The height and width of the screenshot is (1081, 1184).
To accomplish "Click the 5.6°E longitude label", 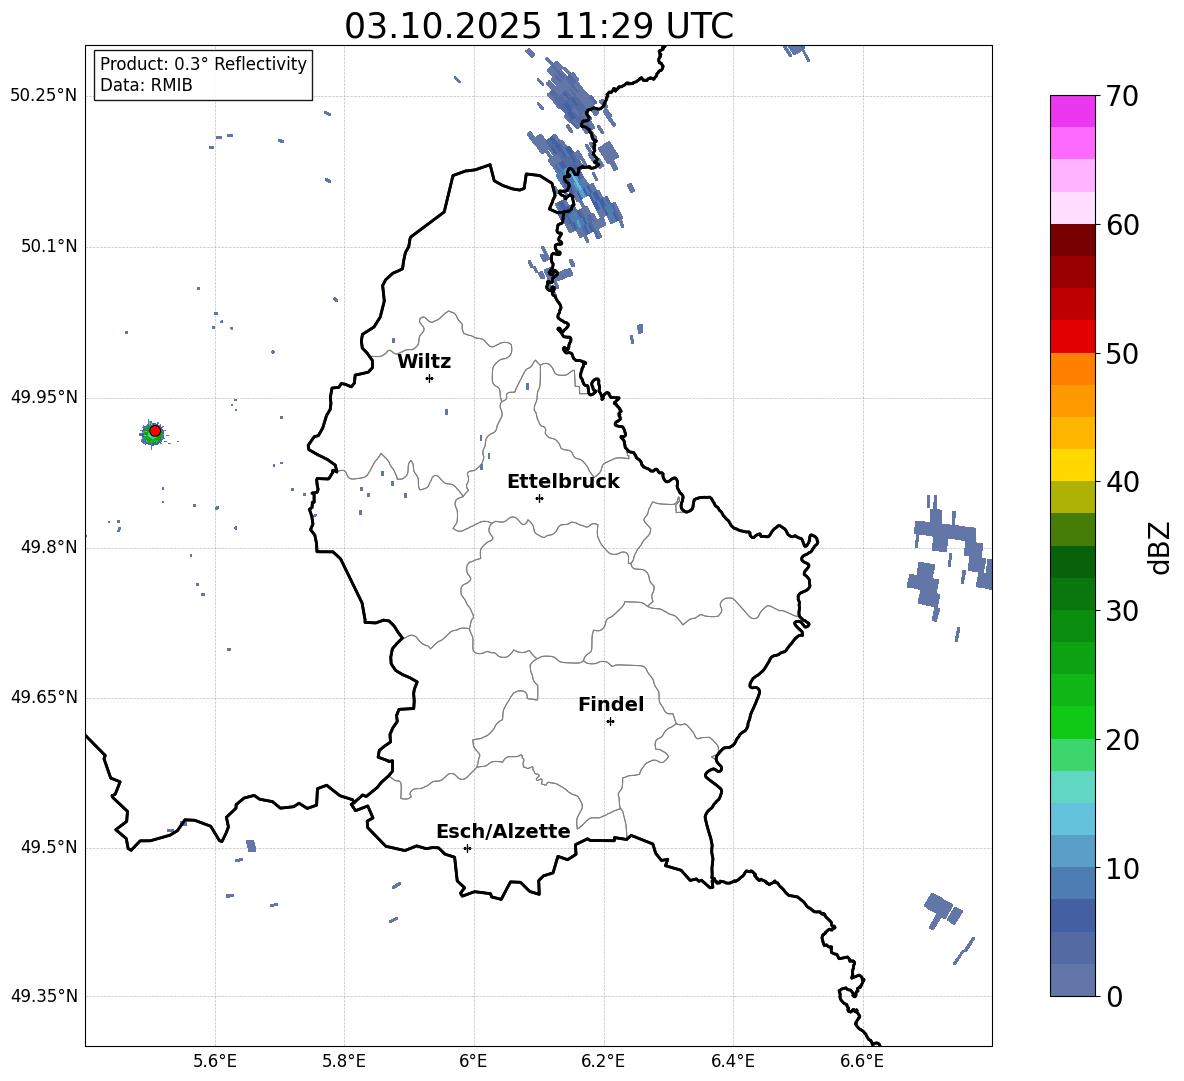I will [x=215, y=1061].
